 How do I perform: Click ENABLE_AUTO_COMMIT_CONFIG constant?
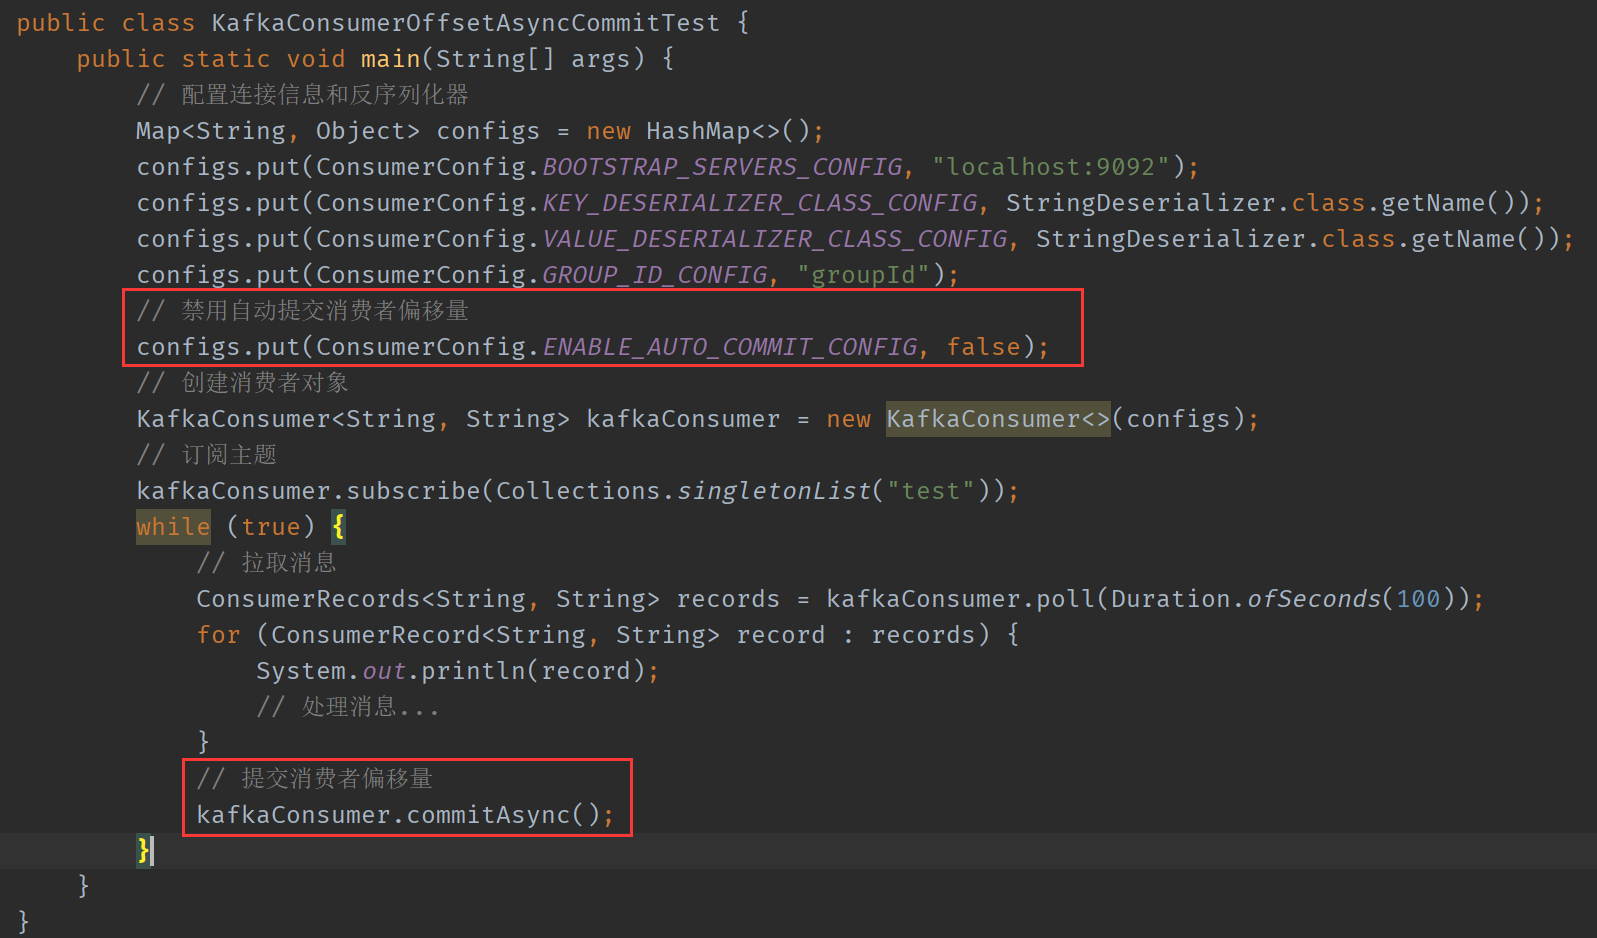(730, 347)
